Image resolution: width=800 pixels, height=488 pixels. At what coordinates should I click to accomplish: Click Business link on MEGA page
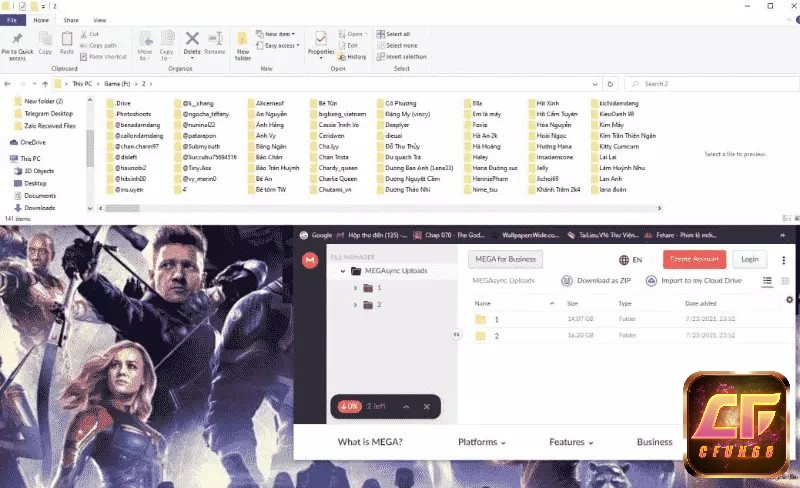(x=655, y=442)
